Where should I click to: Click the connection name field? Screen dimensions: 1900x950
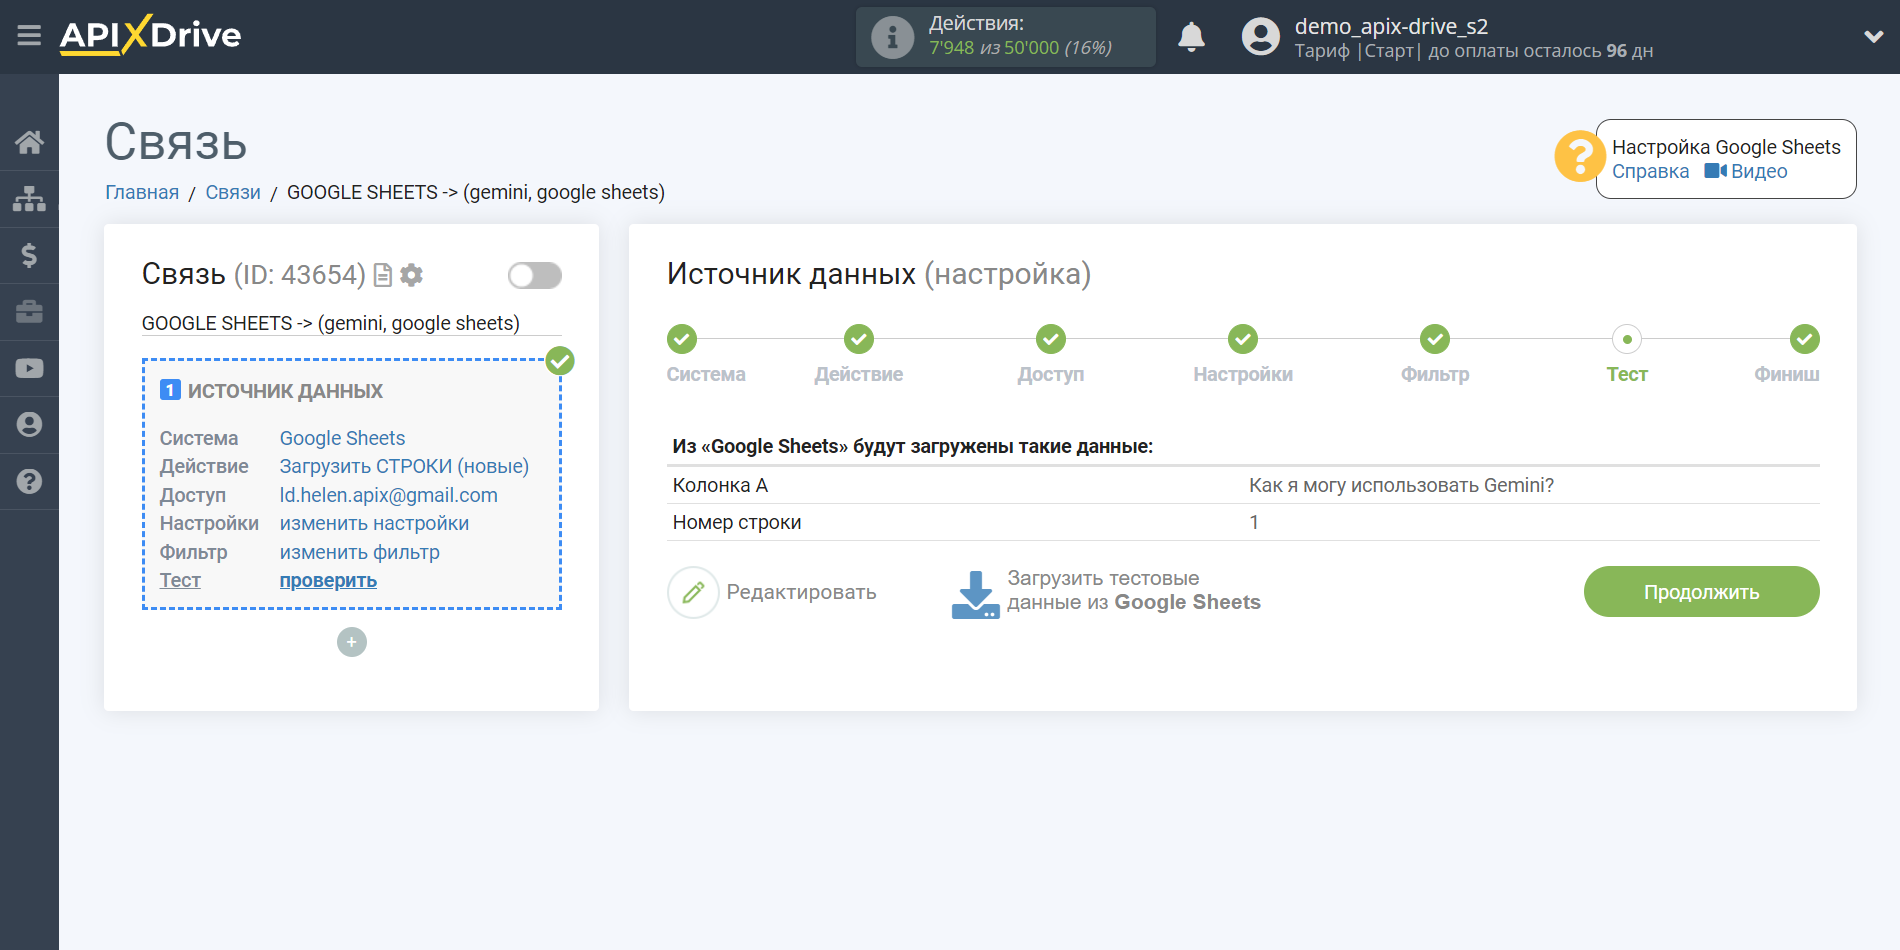pos(351,323)
